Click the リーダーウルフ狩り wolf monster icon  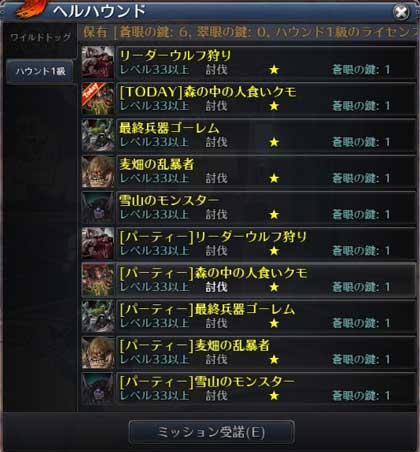click(x=98, y=63)
